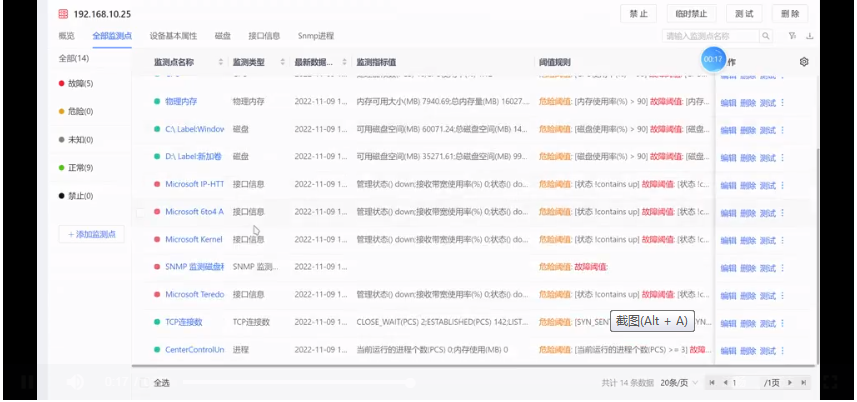The width and height of the screenshot is (857, 402).
Task: Open table column settings gear
Action: (x=804, y=62)
